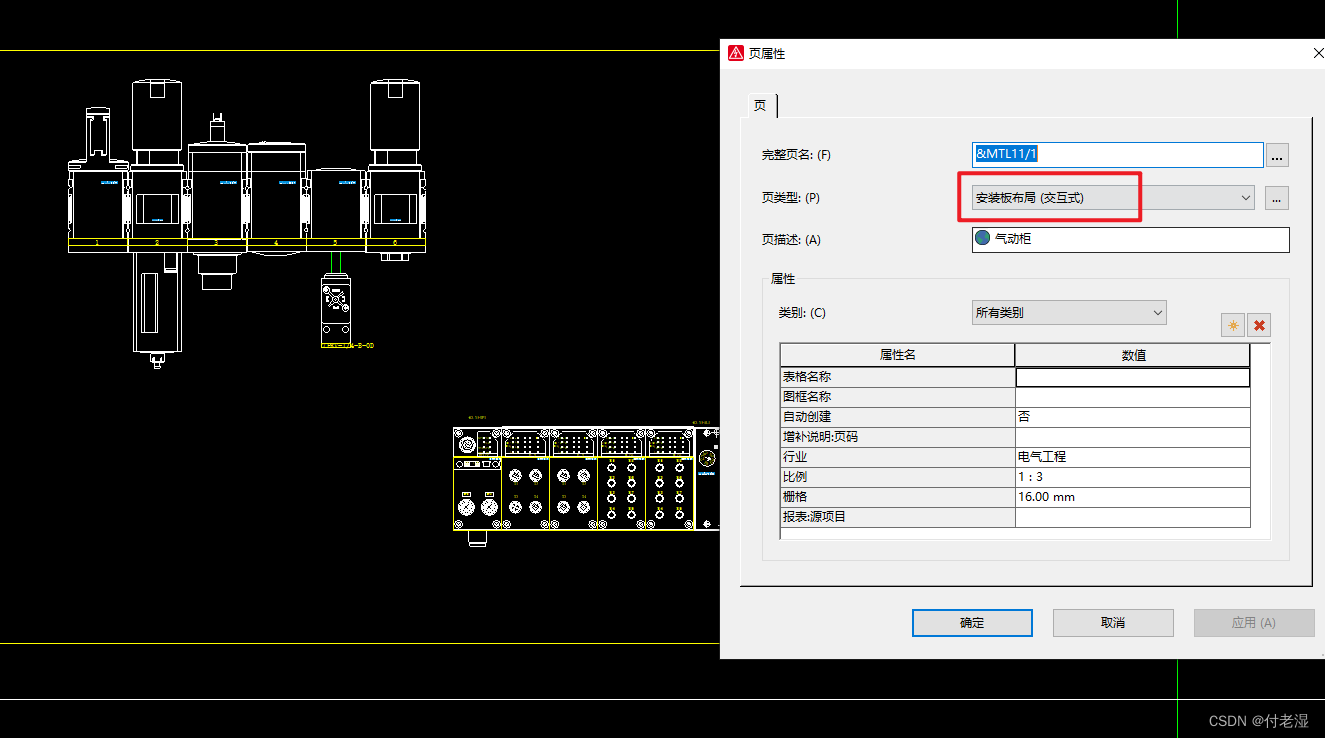Select the &MTL11/1 page name input field
The width and height of the screenshot is (1325, 738).
point(1116,154)
